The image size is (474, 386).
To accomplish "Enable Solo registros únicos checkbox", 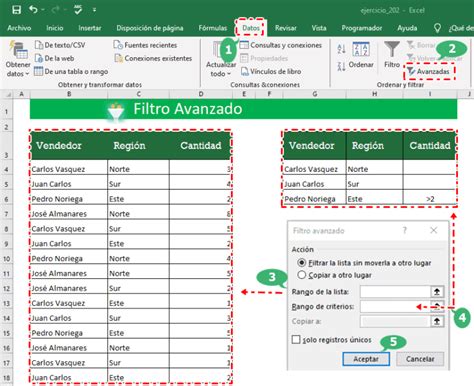I will point(296,340).
